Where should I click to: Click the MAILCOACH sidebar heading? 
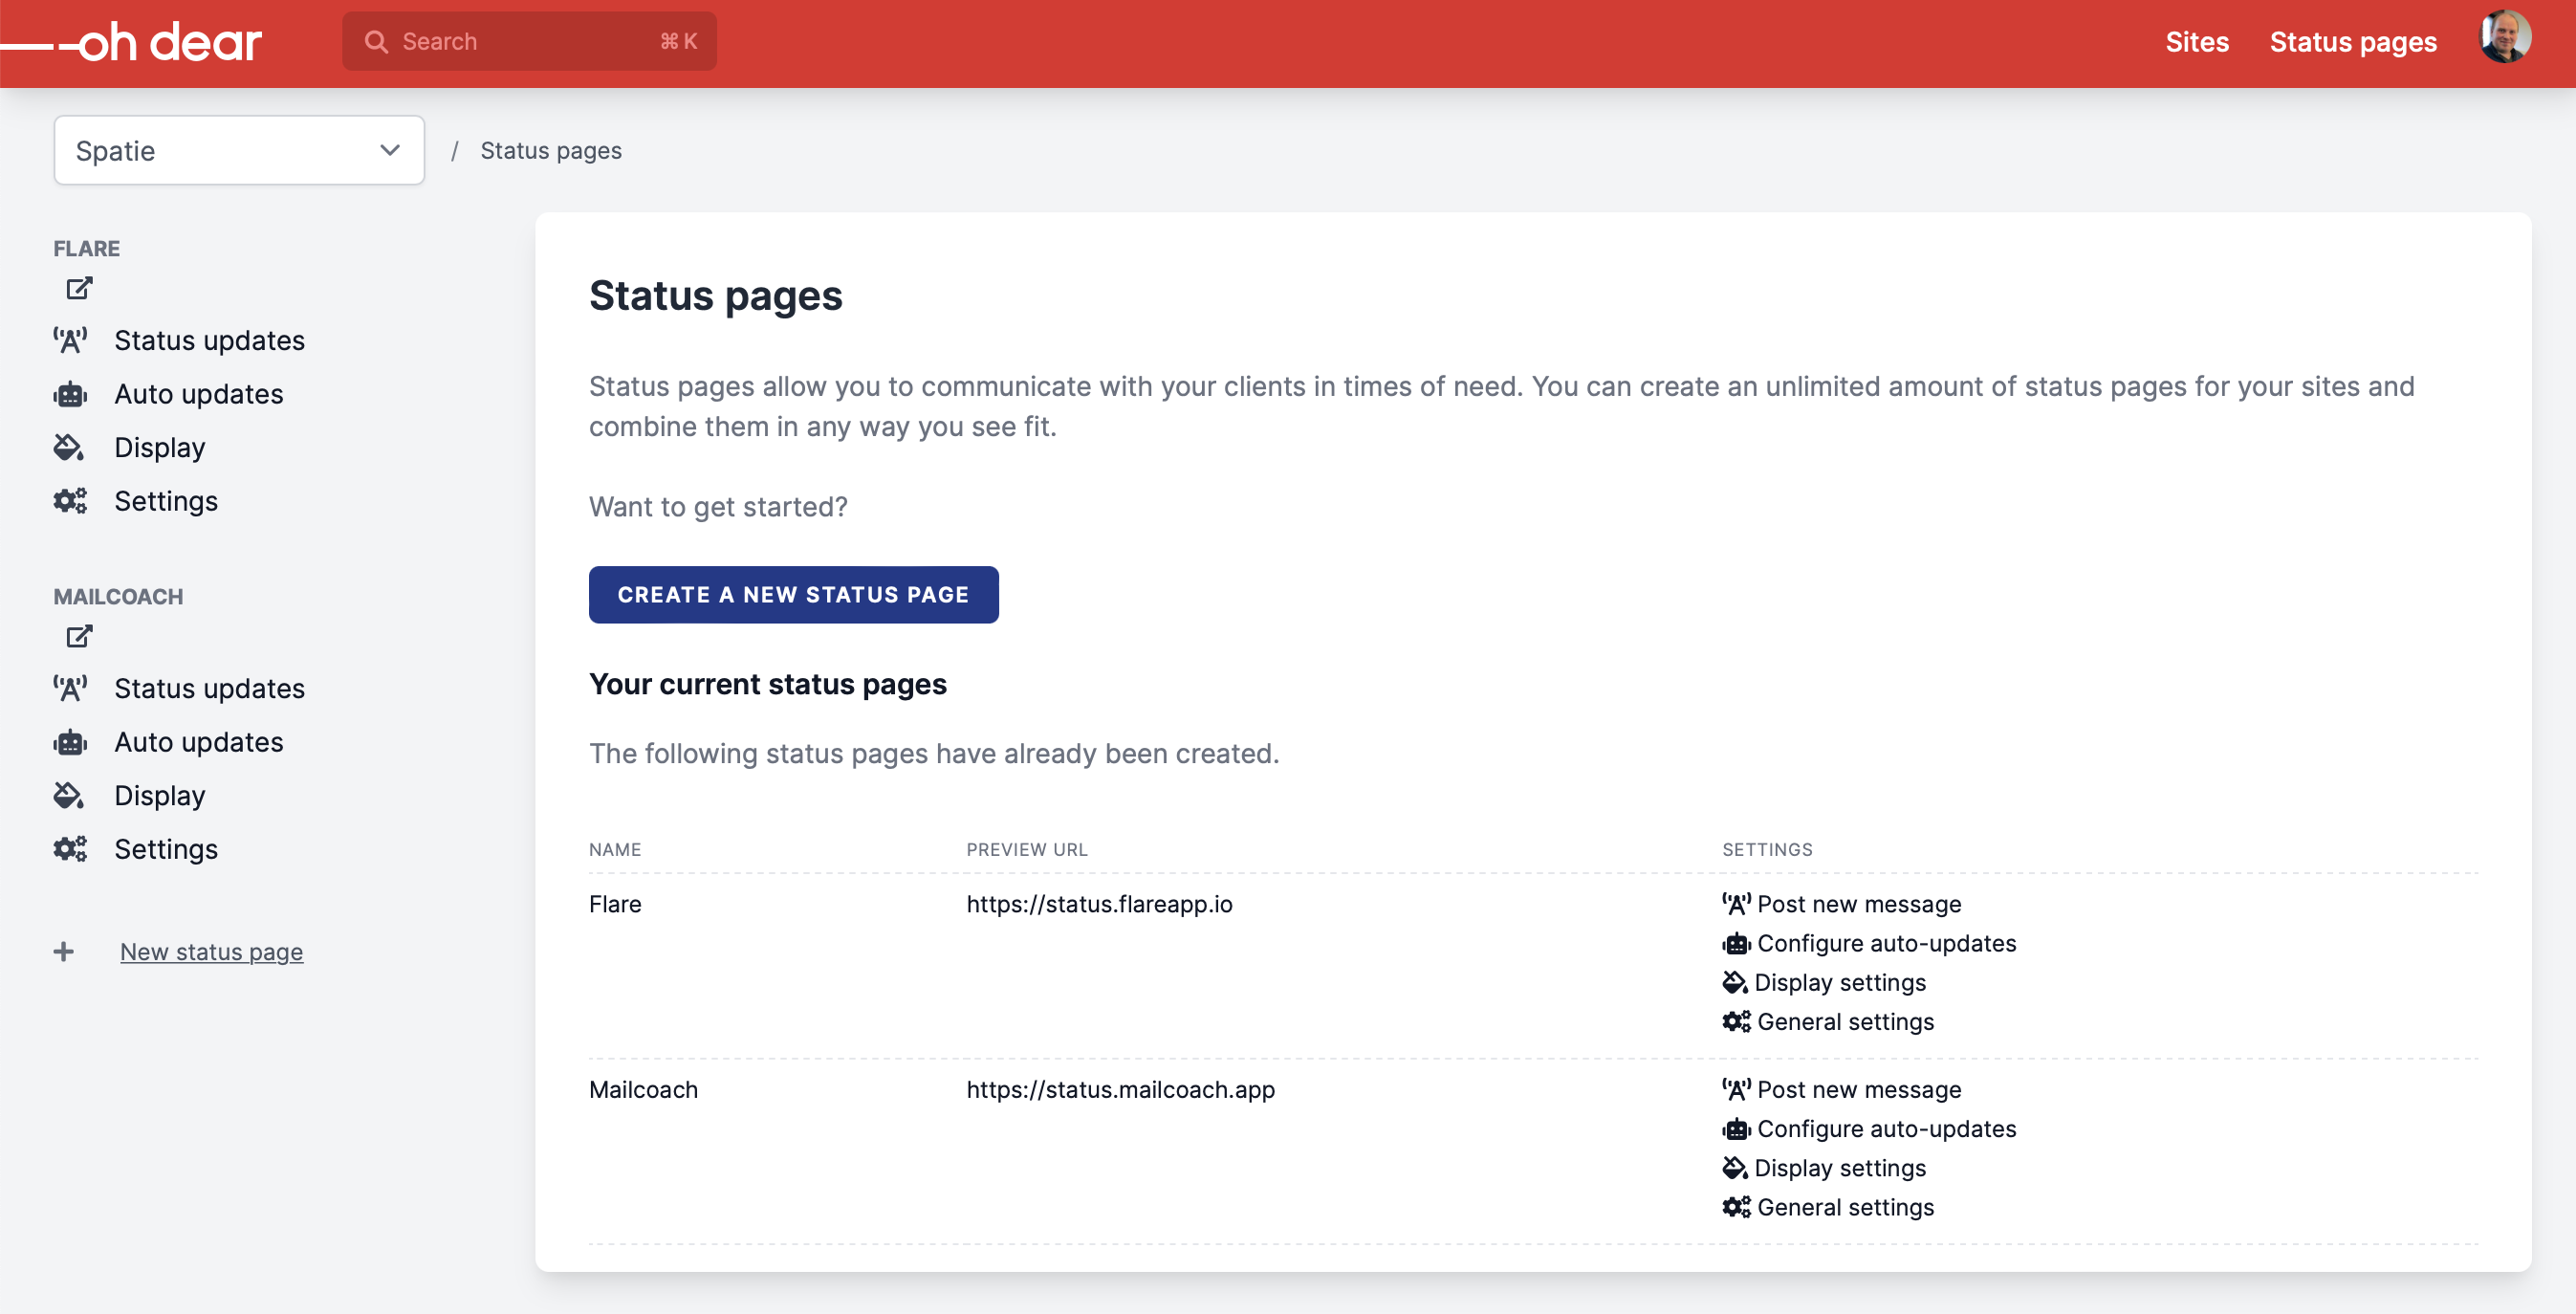click(x=118, y=596)
